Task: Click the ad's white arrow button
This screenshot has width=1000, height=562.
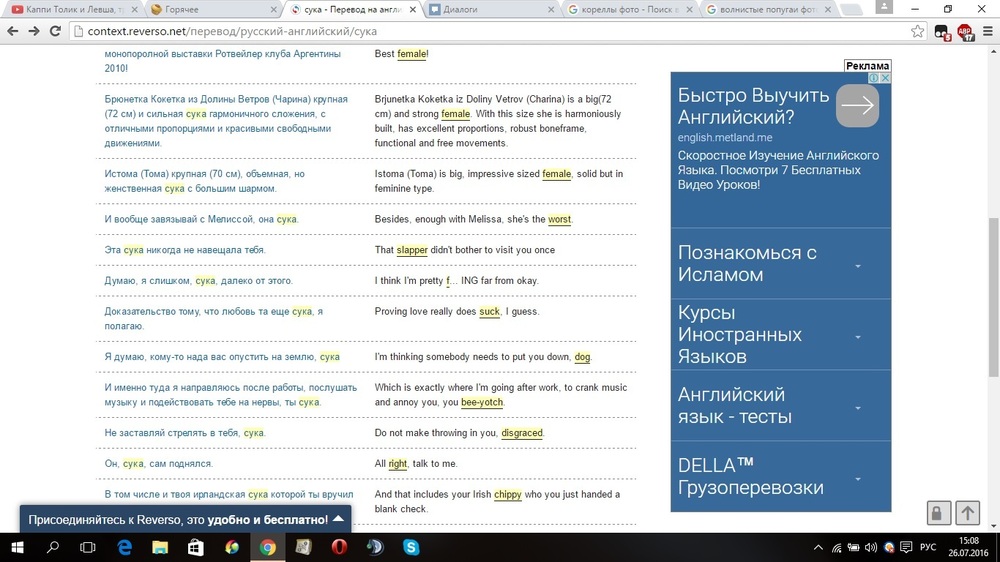Action: 857,105
